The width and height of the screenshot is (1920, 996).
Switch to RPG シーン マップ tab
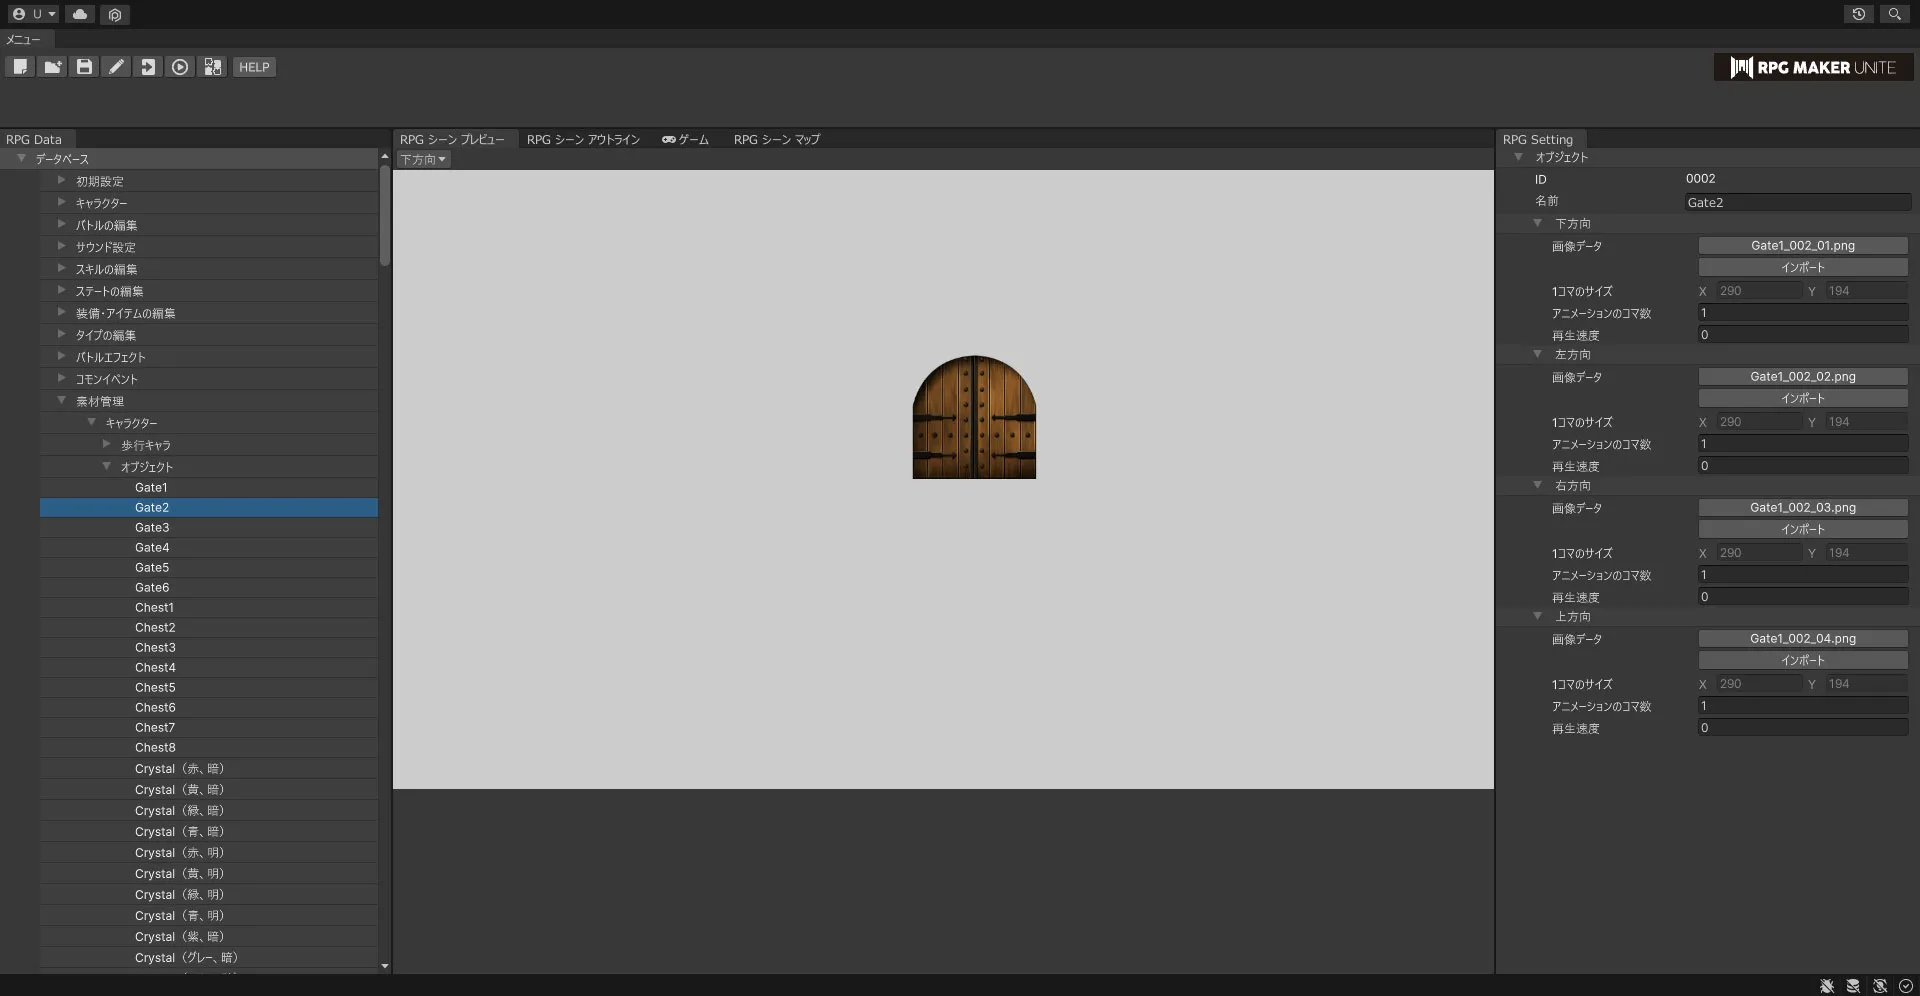776,140
